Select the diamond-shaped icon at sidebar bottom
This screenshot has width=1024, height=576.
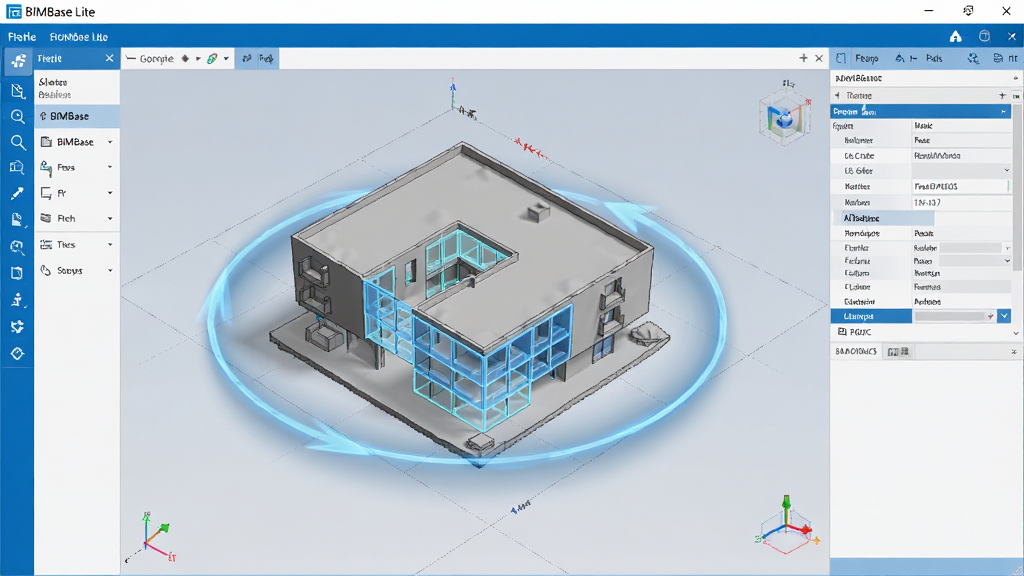[x=17, y=353]
